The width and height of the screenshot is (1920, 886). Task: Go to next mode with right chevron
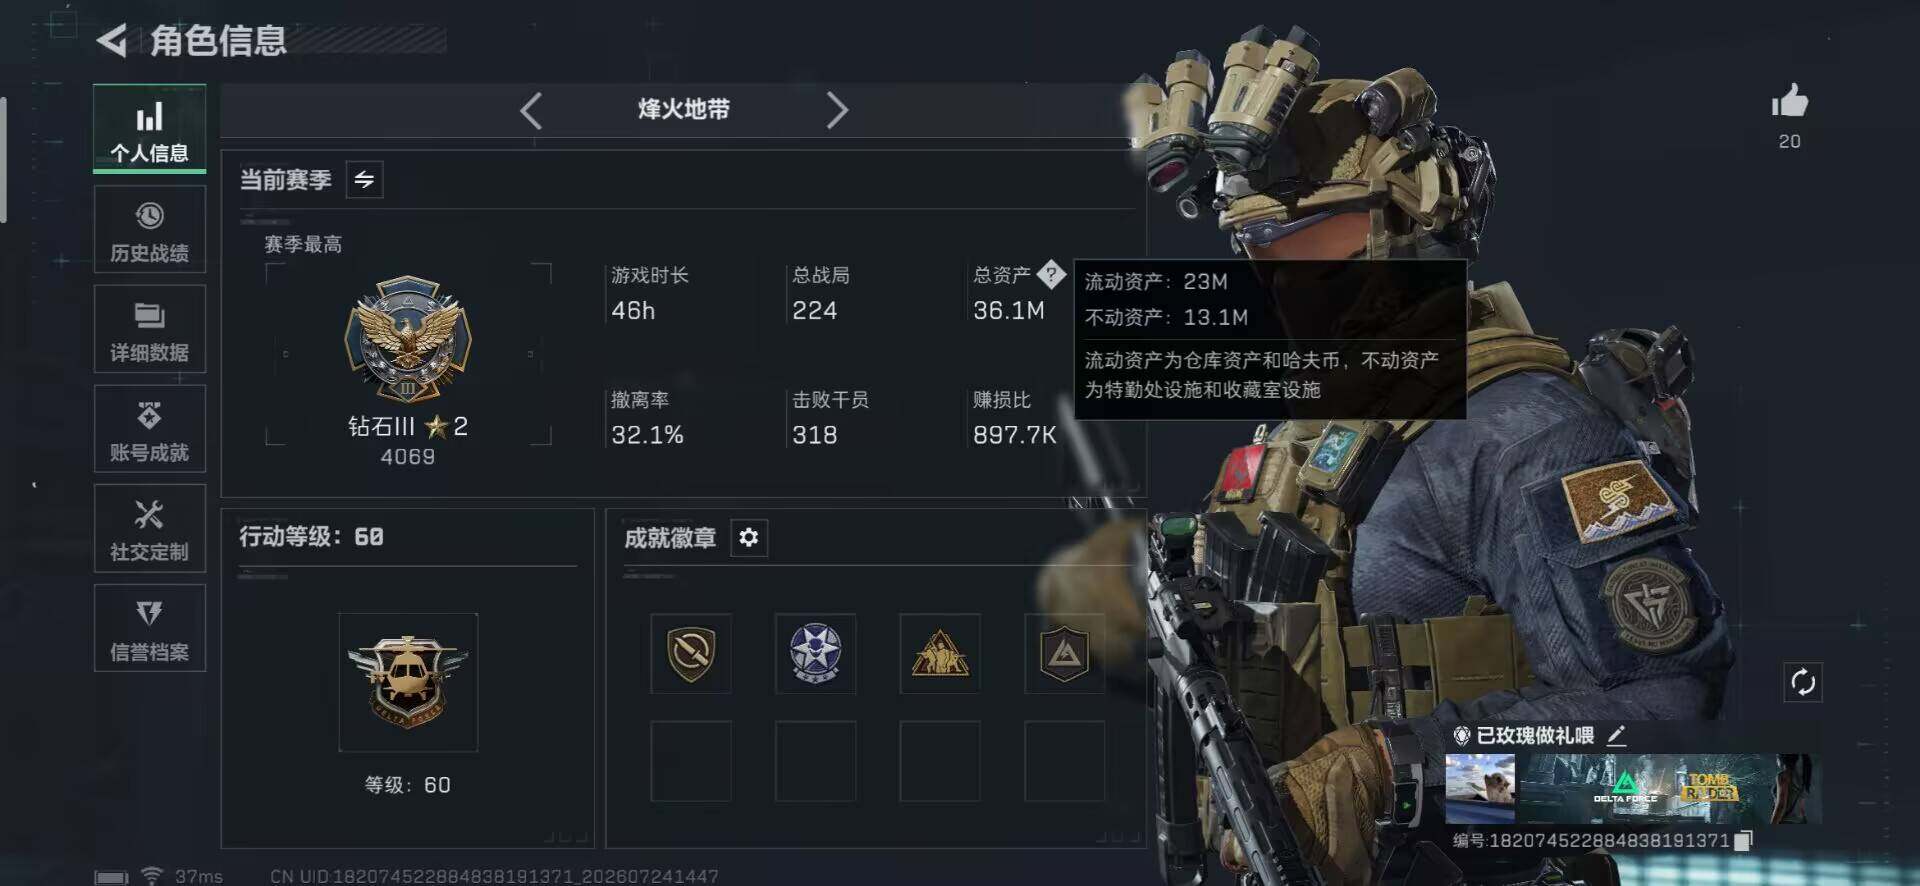(x=837, y=110)
